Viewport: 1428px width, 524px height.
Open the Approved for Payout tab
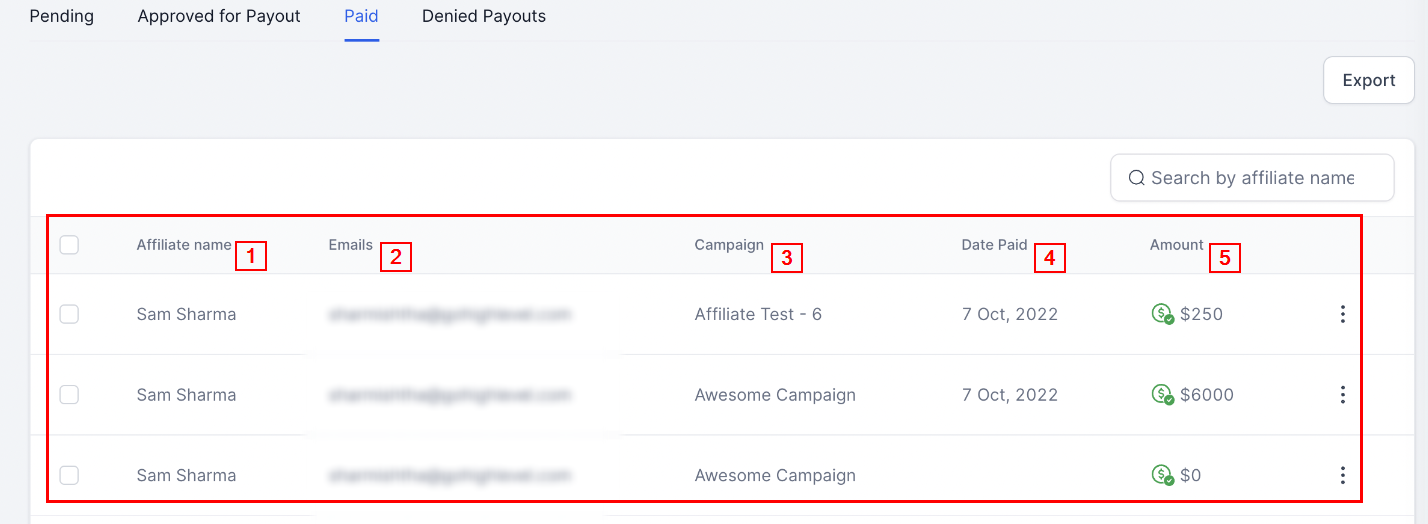219,16
